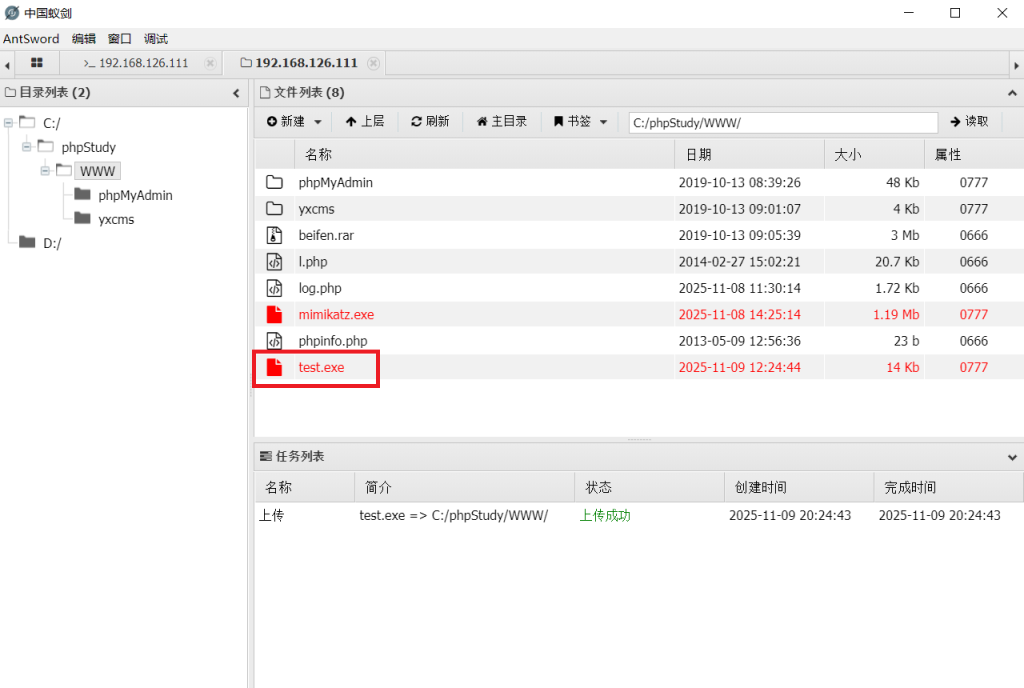
Task: Click the 读取 button
Action: (969, 121)
